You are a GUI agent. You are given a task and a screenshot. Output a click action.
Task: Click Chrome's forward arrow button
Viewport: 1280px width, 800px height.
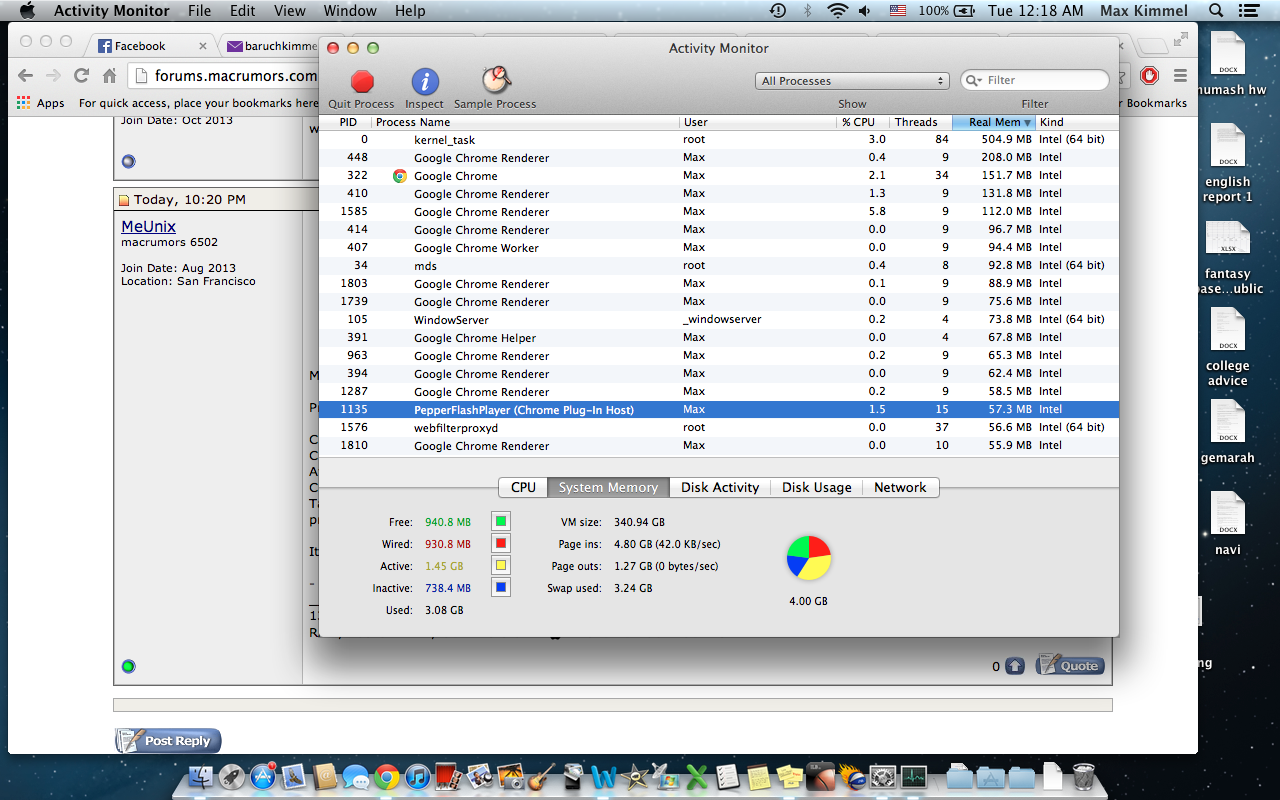click(53, 75)
